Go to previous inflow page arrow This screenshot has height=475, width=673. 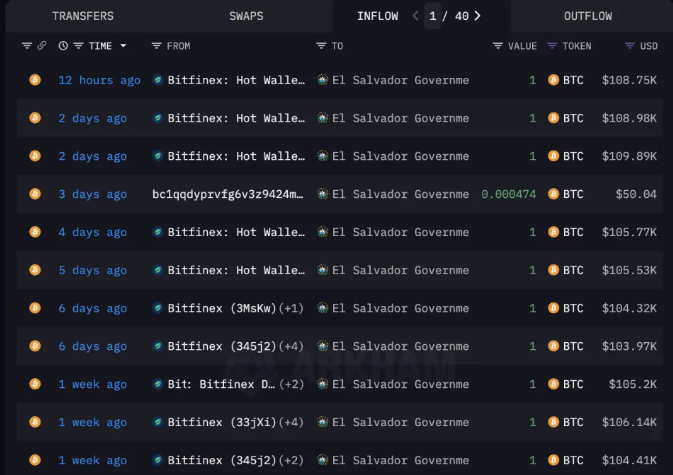(x=415, y=16)
